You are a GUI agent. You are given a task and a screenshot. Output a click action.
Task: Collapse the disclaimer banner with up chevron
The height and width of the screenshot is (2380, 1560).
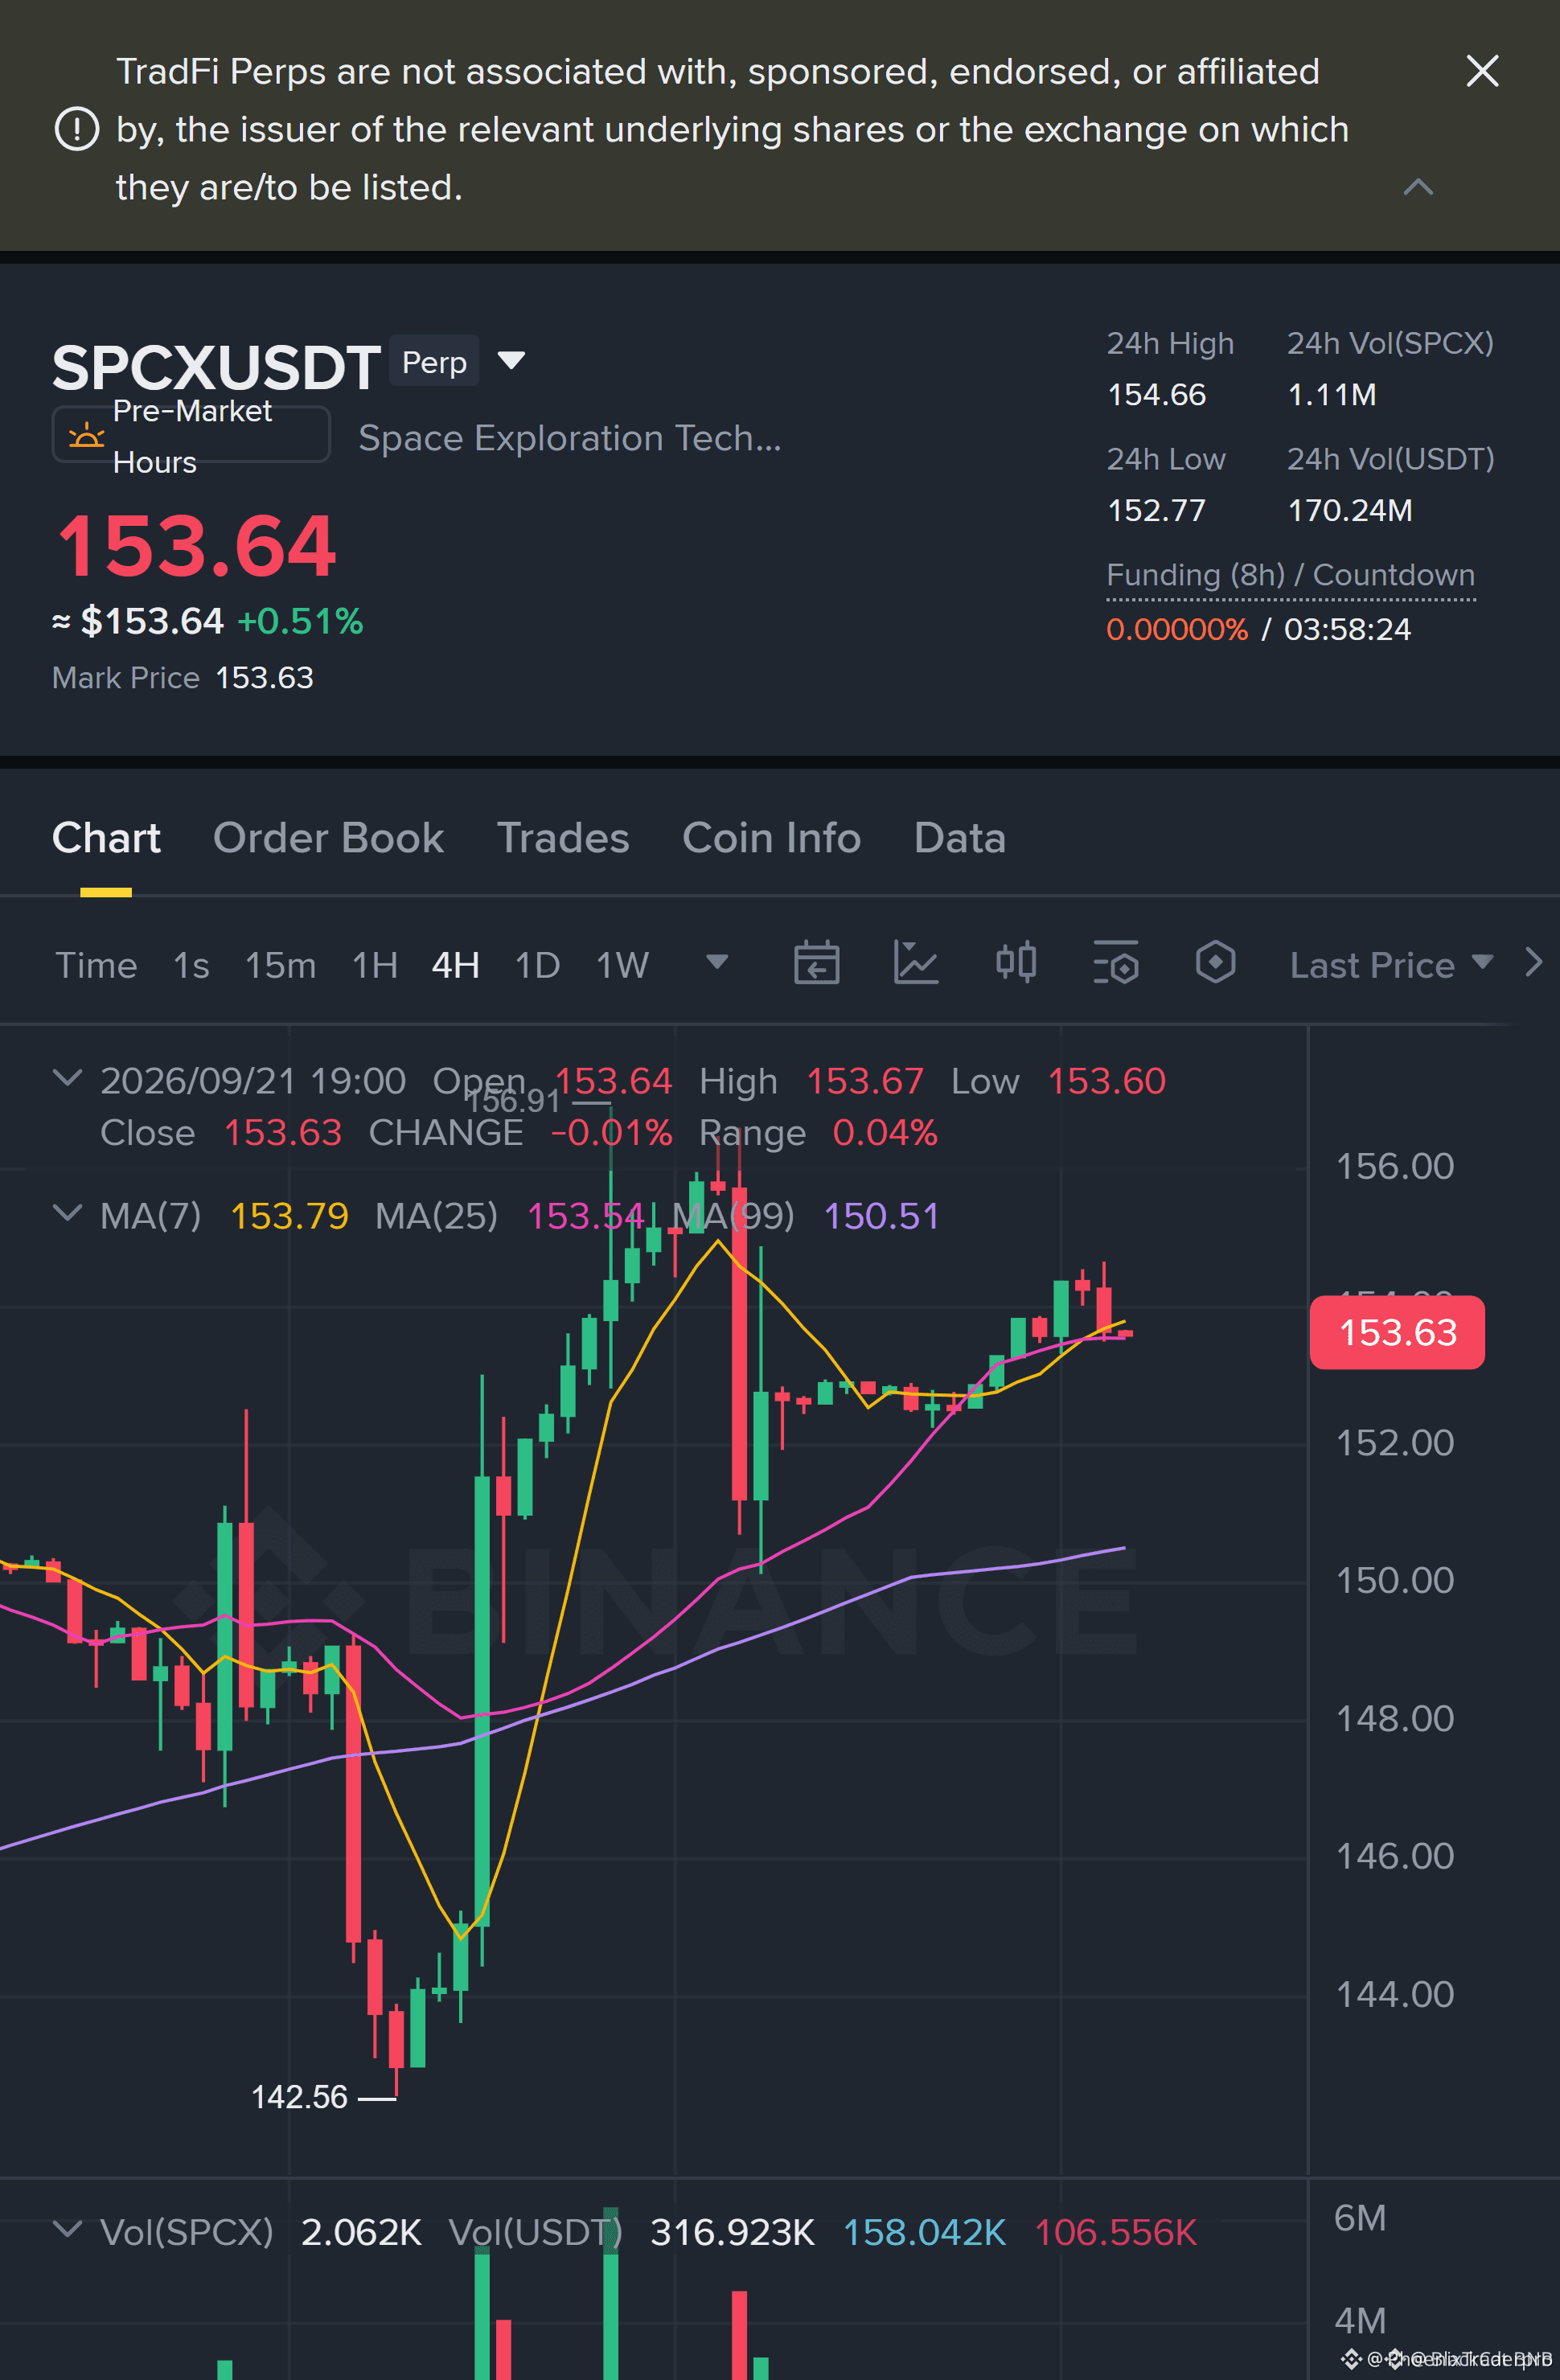pyautogui.click(x=1418, y=187)
